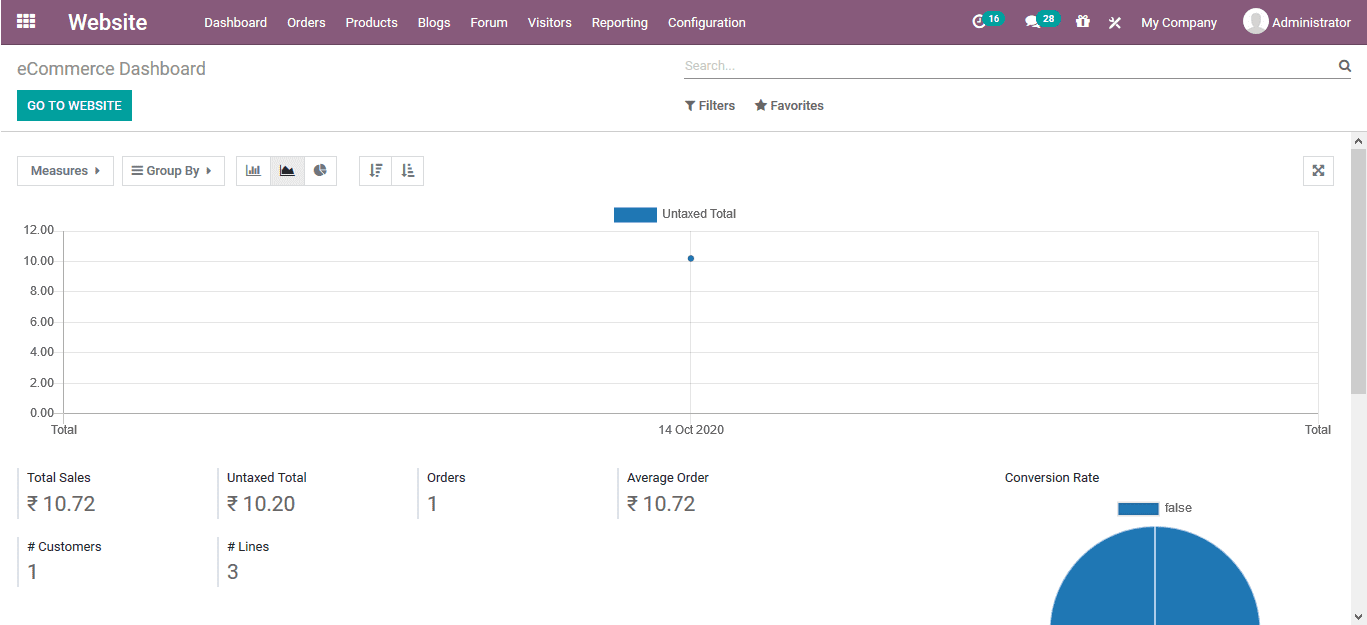Screen dimensions: 1367x625
Task: Open the builders/tools wrench icon
Action: point(1114,21)
